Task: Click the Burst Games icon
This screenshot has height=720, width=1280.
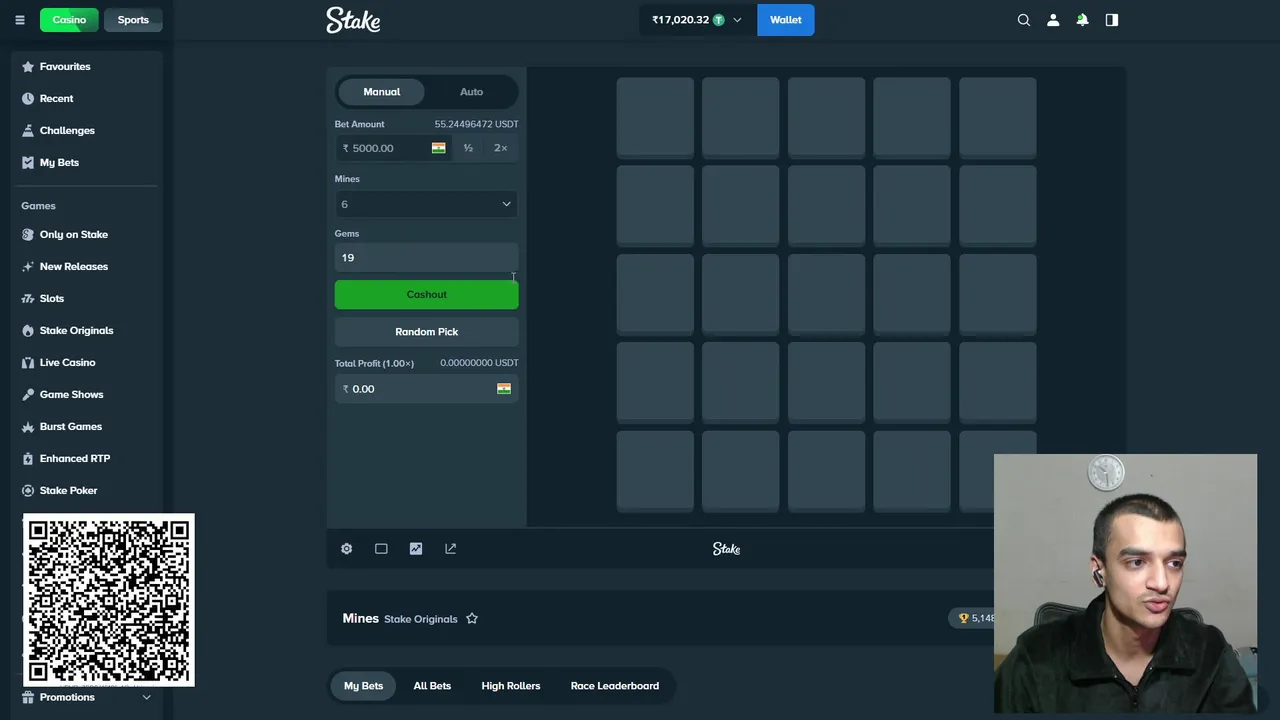Action: pyautogui.click(x=28, y=427)
